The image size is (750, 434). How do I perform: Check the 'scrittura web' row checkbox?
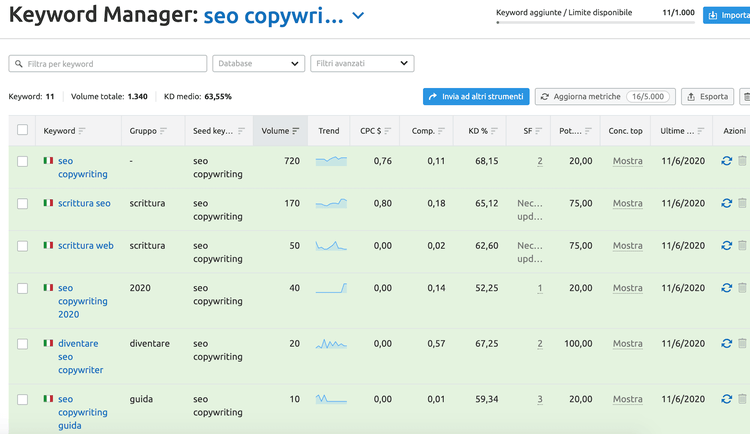pyautogui.click(x=22, y=246)
